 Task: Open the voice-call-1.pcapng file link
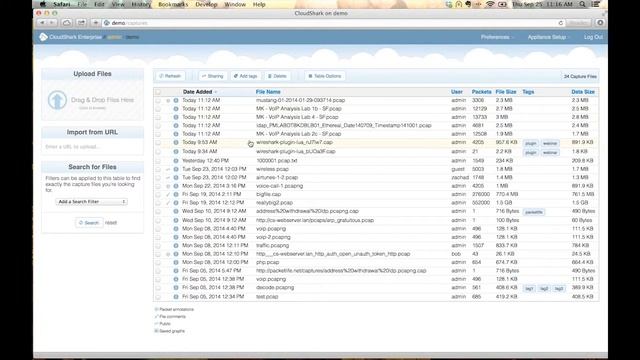(x=280, y=186)
